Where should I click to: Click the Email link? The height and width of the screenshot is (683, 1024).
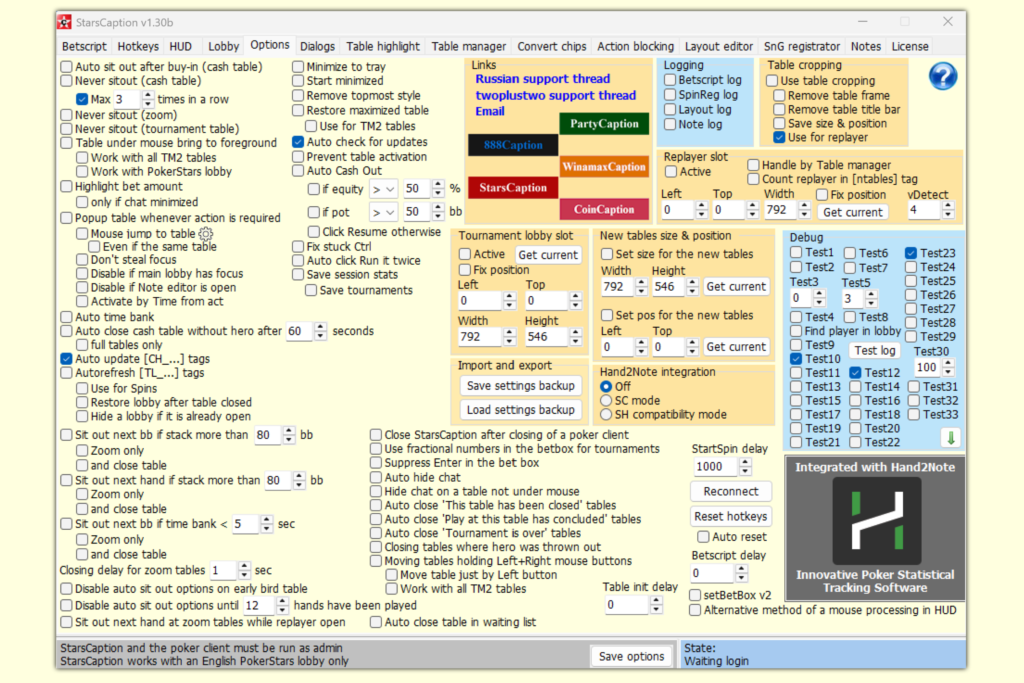(490, 111)
